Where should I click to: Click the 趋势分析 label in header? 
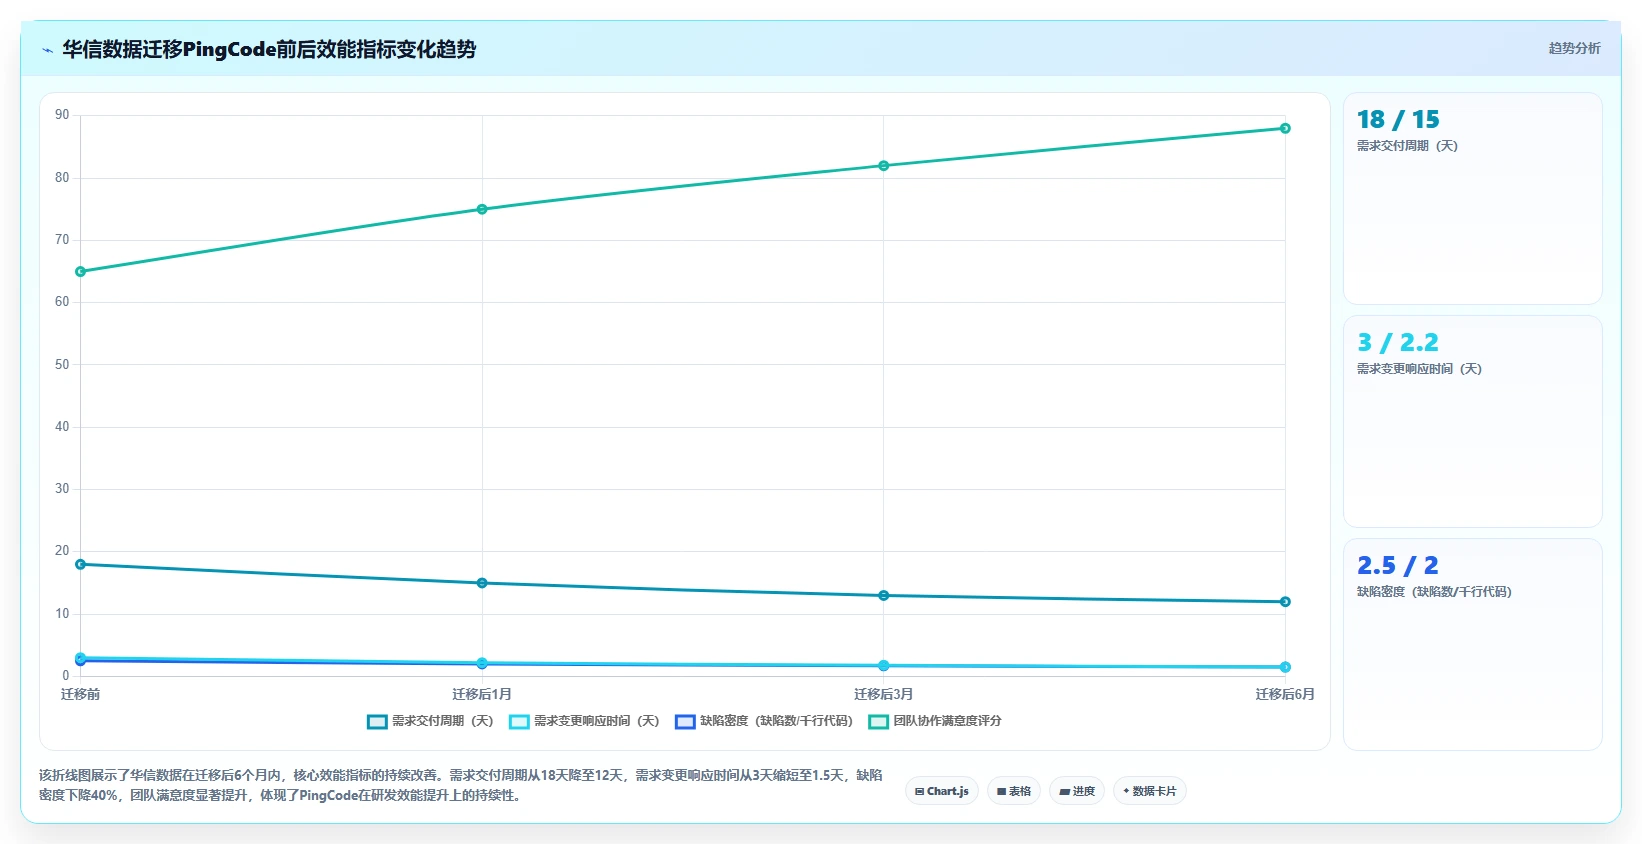1574,48
